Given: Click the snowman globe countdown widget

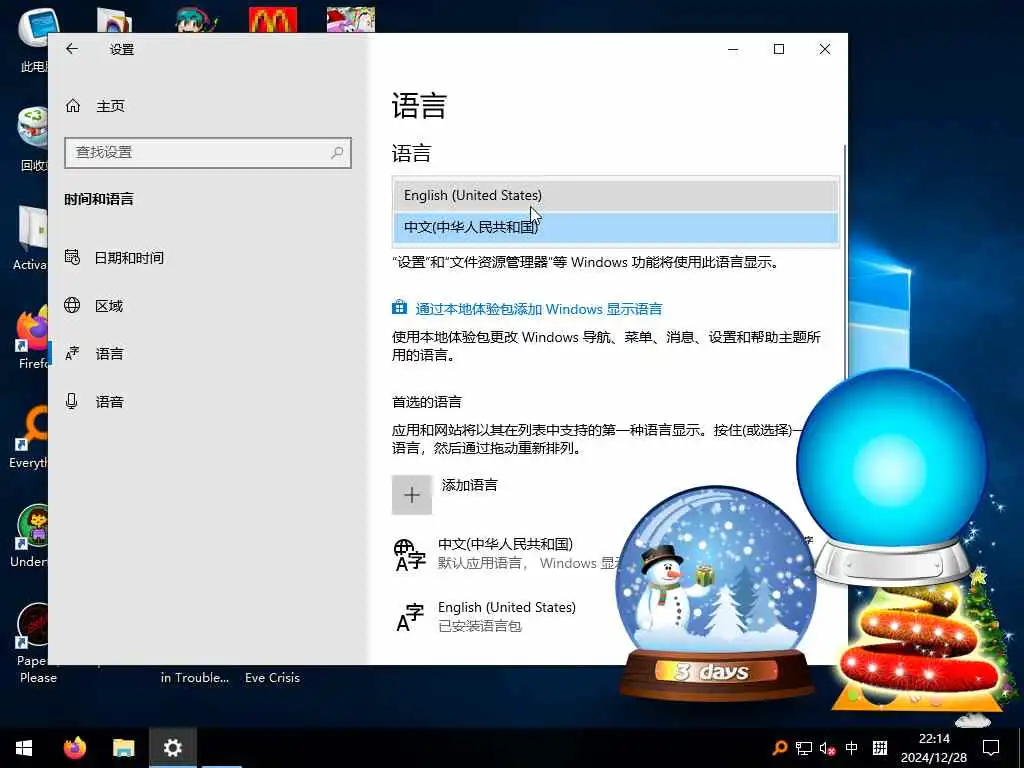Looking at the screenshot, I should click(716, 594).
